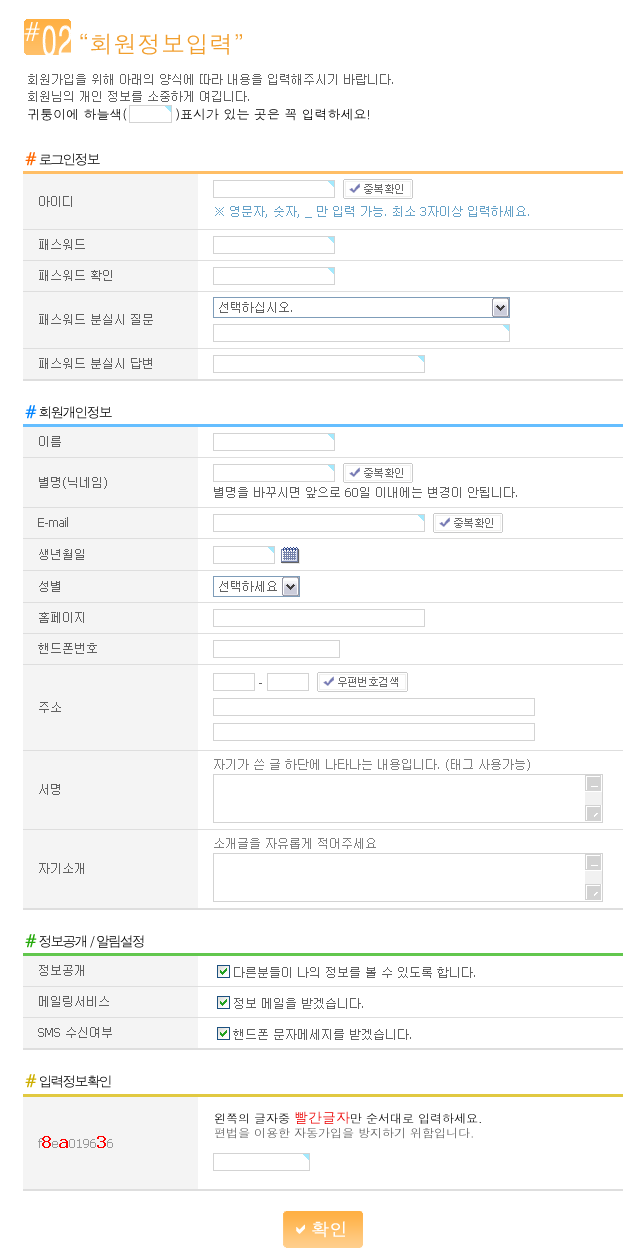
Task: Click the shrink icon in the 서명 textarea
Action: 594,785
